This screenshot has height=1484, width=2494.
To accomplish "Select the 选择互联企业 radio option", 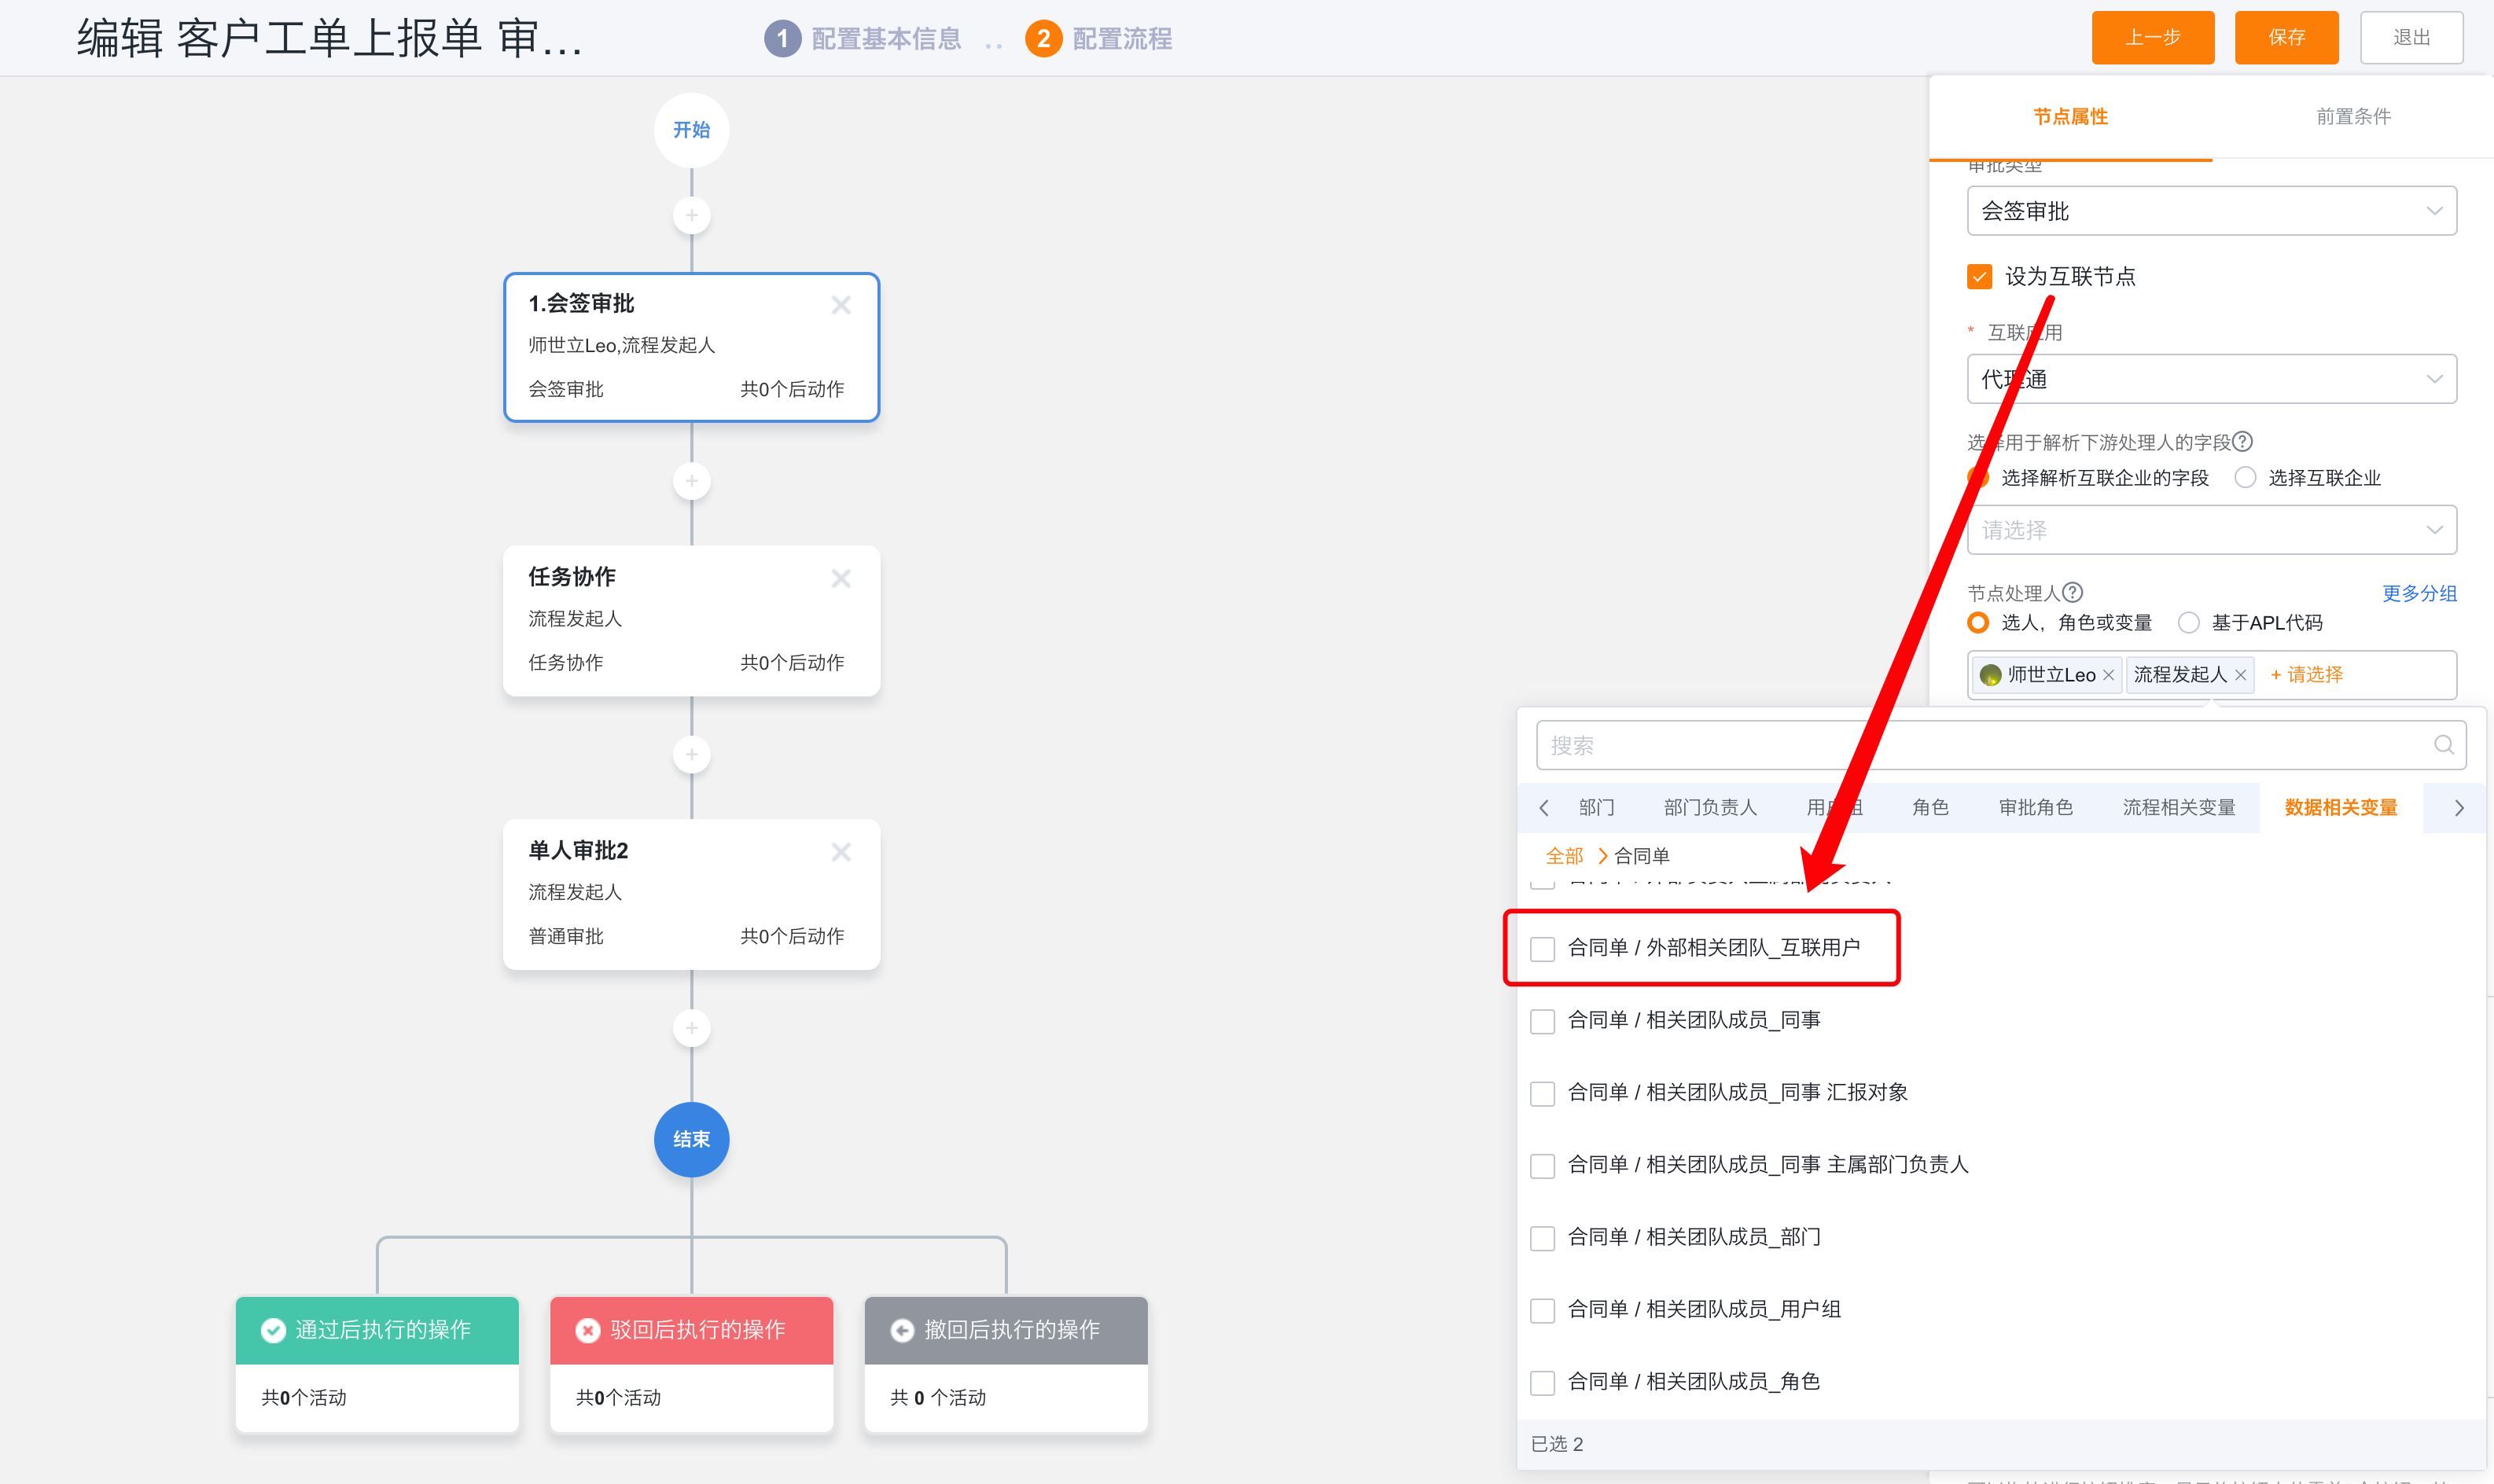I will [2245, 478].
